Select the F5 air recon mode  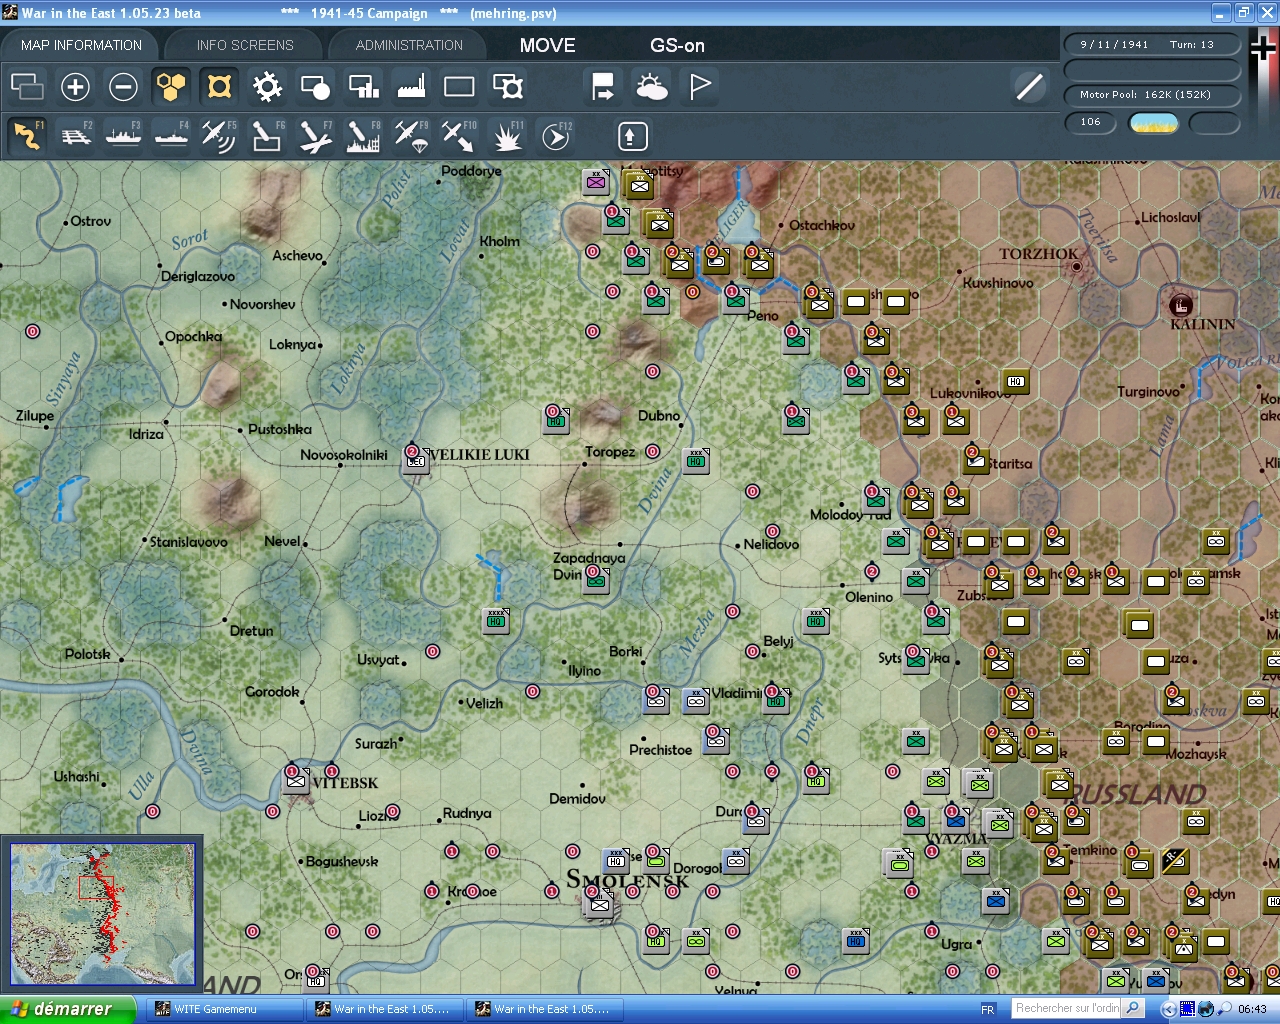pos(219,136)
